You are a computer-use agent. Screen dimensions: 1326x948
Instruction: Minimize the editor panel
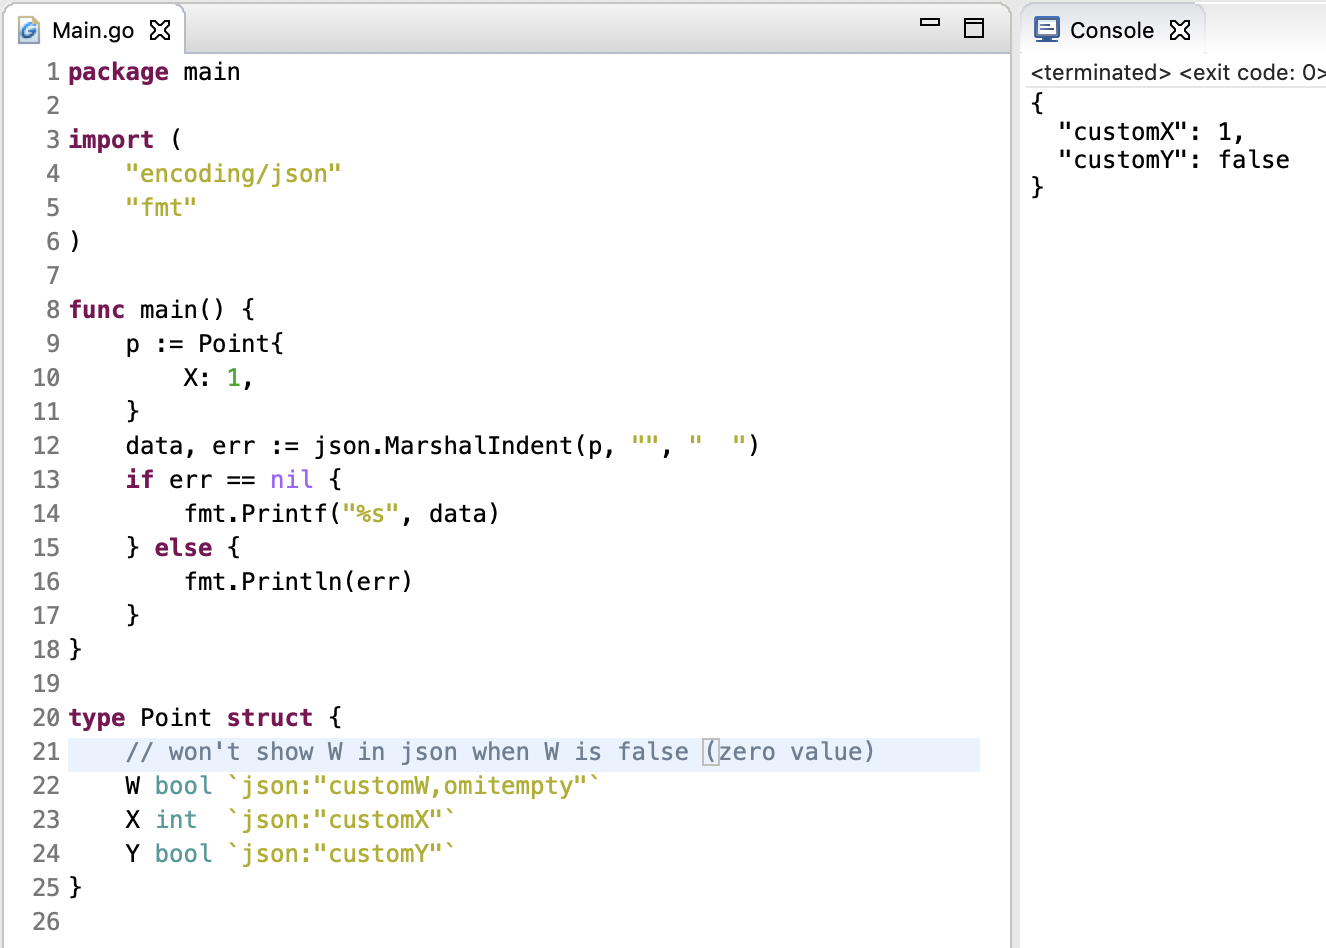pyautogui.click(x=930, y=23)
